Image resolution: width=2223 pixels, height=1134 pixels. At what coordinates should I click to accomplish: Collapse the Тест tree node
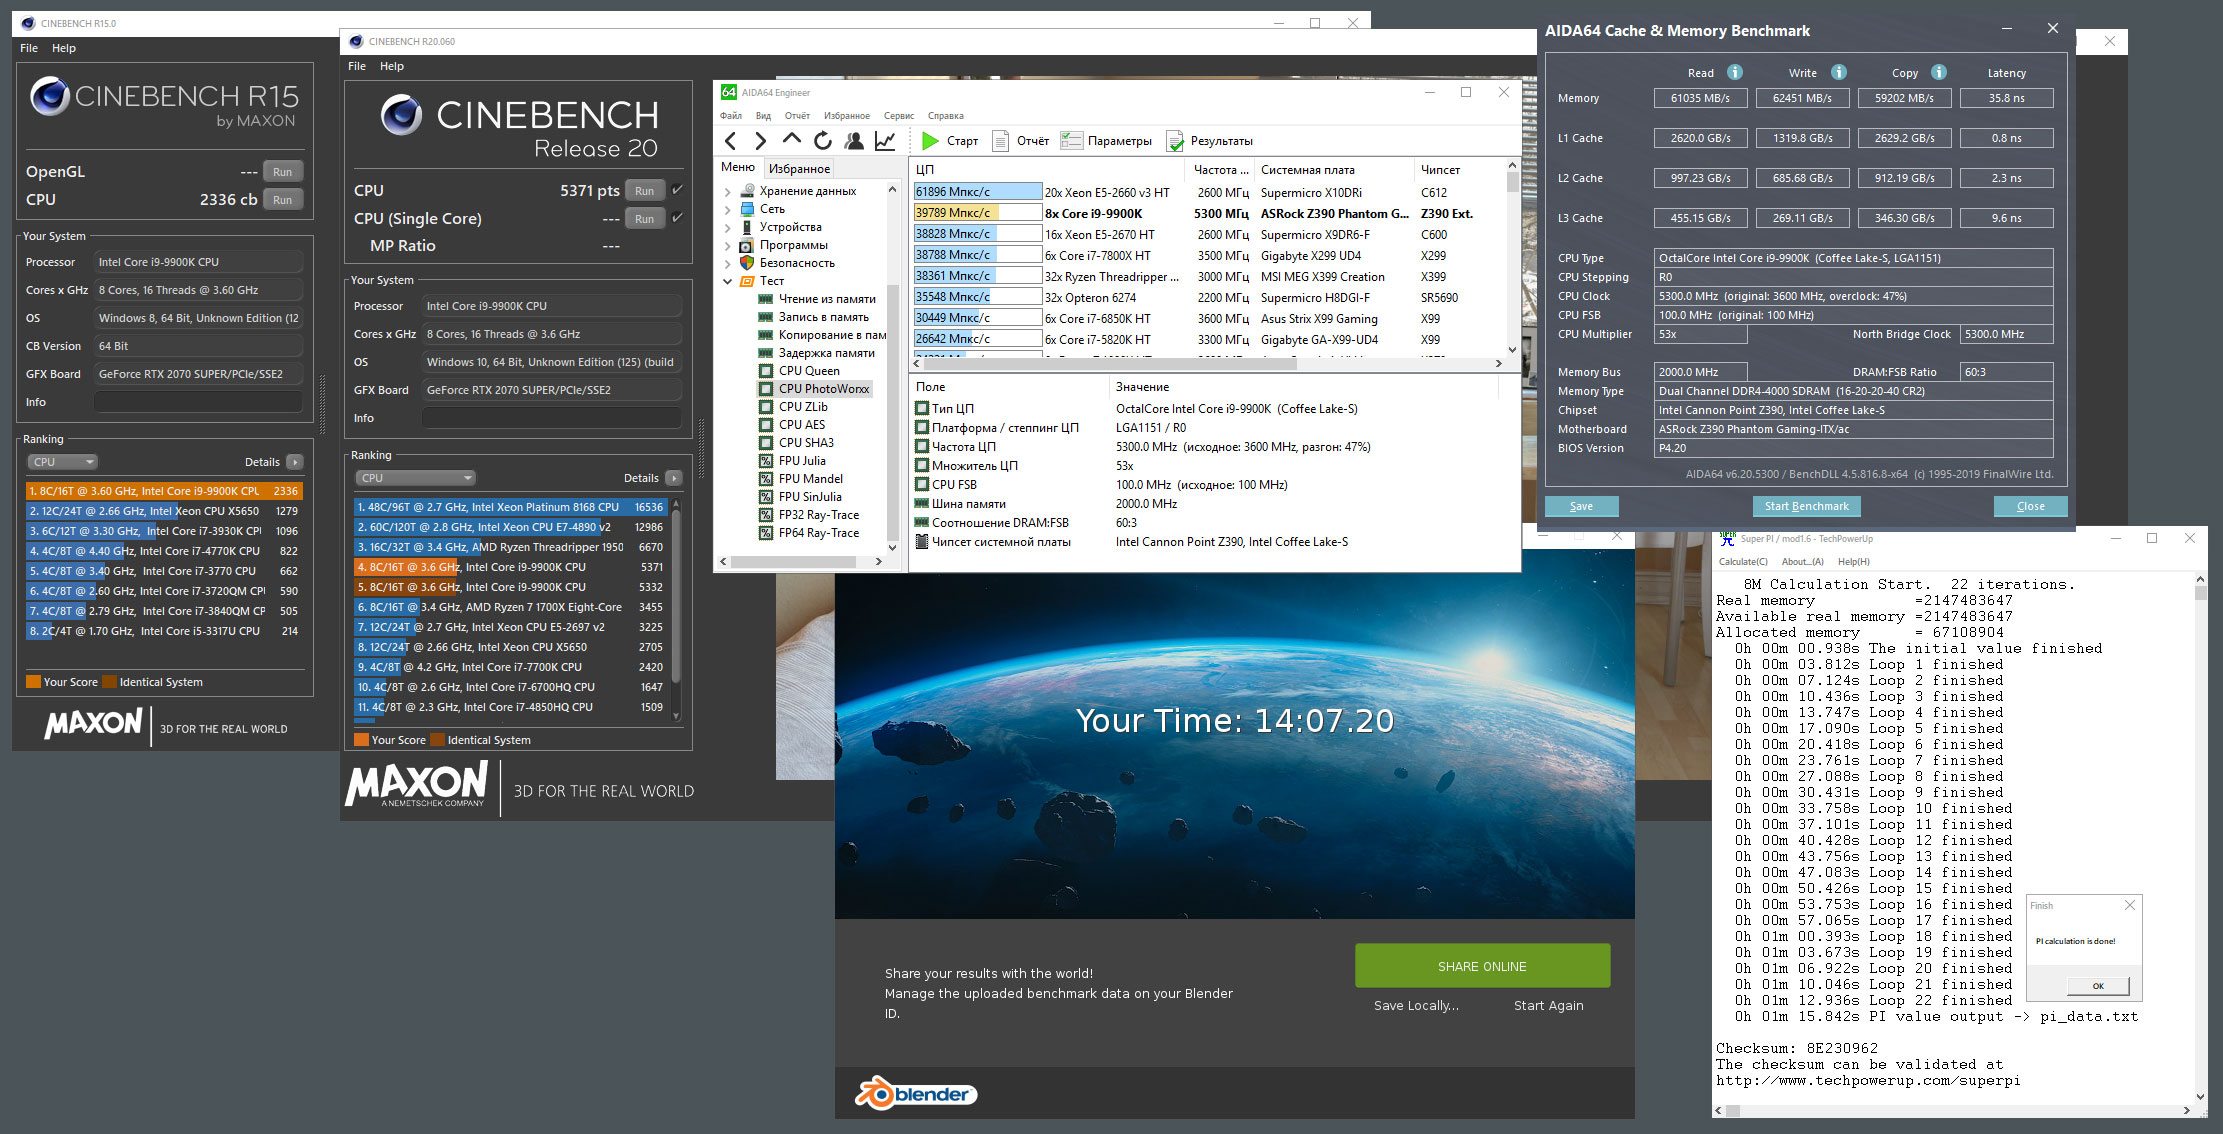pyautogui.click(x=728, y=281)
